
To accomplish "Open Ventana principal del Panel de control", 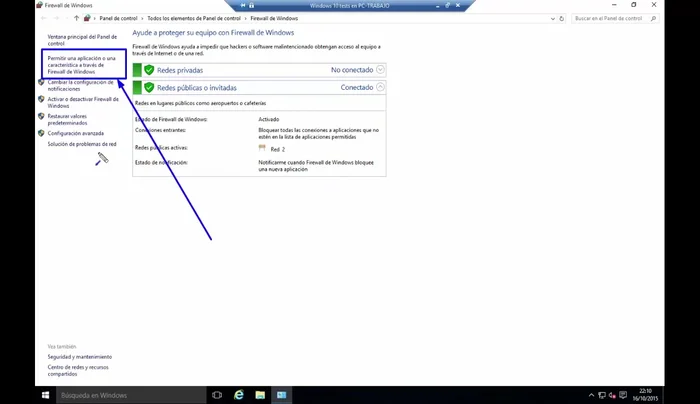I will tap(82, 40).
